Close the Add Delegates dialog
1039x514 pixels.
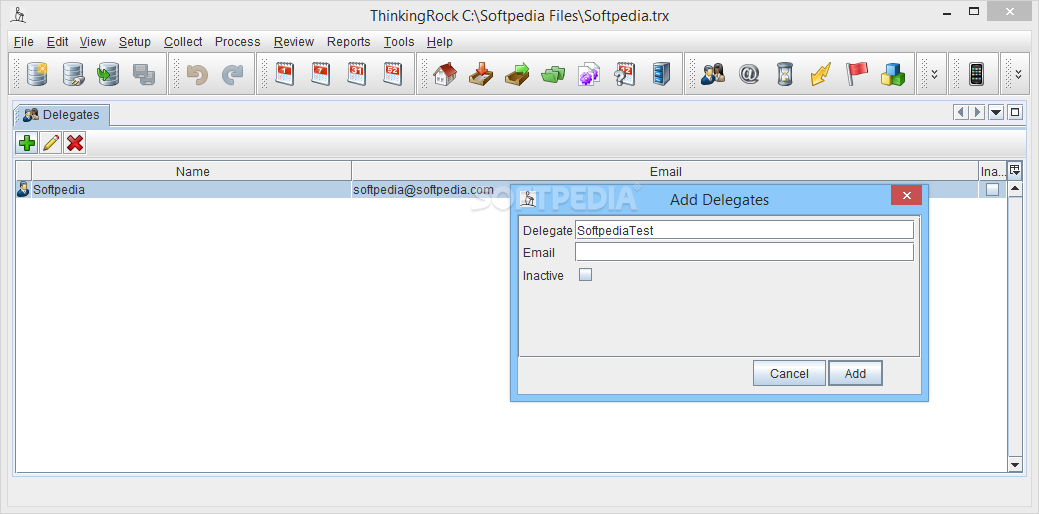click(x=906, y=195)
